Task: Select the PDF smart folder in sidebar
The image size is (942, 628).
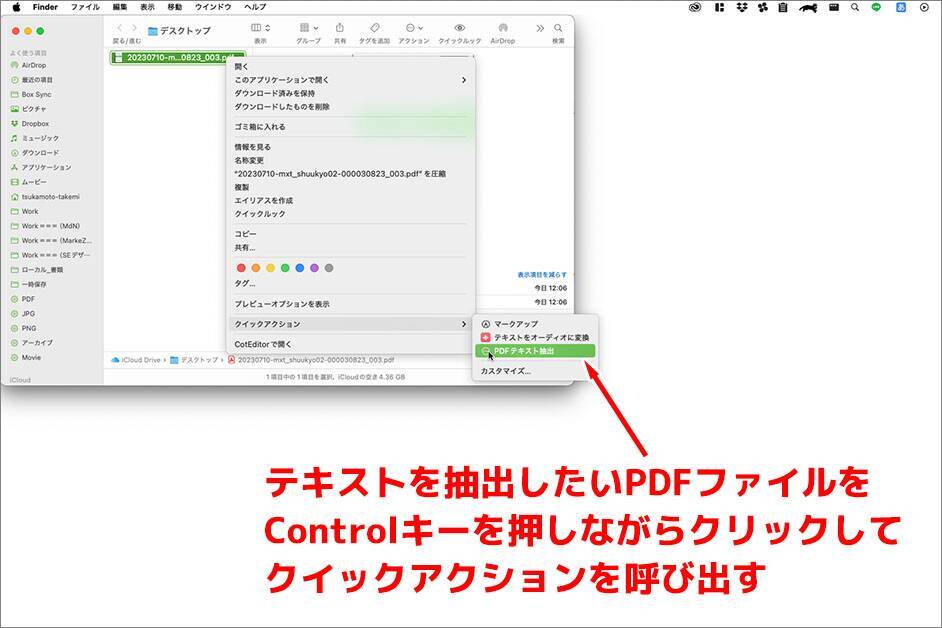Action: click(x=28, y=299)
